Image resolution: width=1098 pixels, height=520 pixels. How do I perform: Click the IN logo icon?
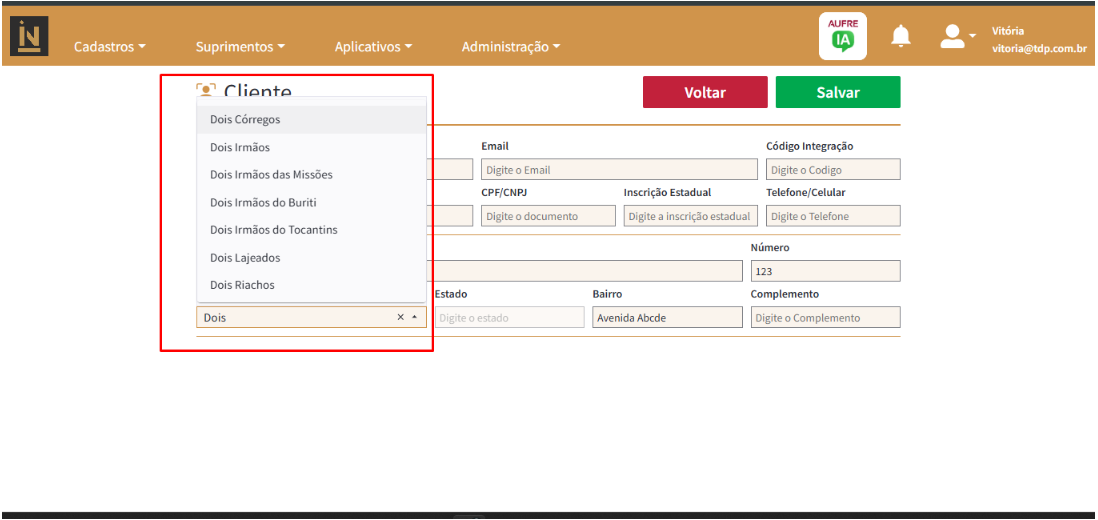29,37
